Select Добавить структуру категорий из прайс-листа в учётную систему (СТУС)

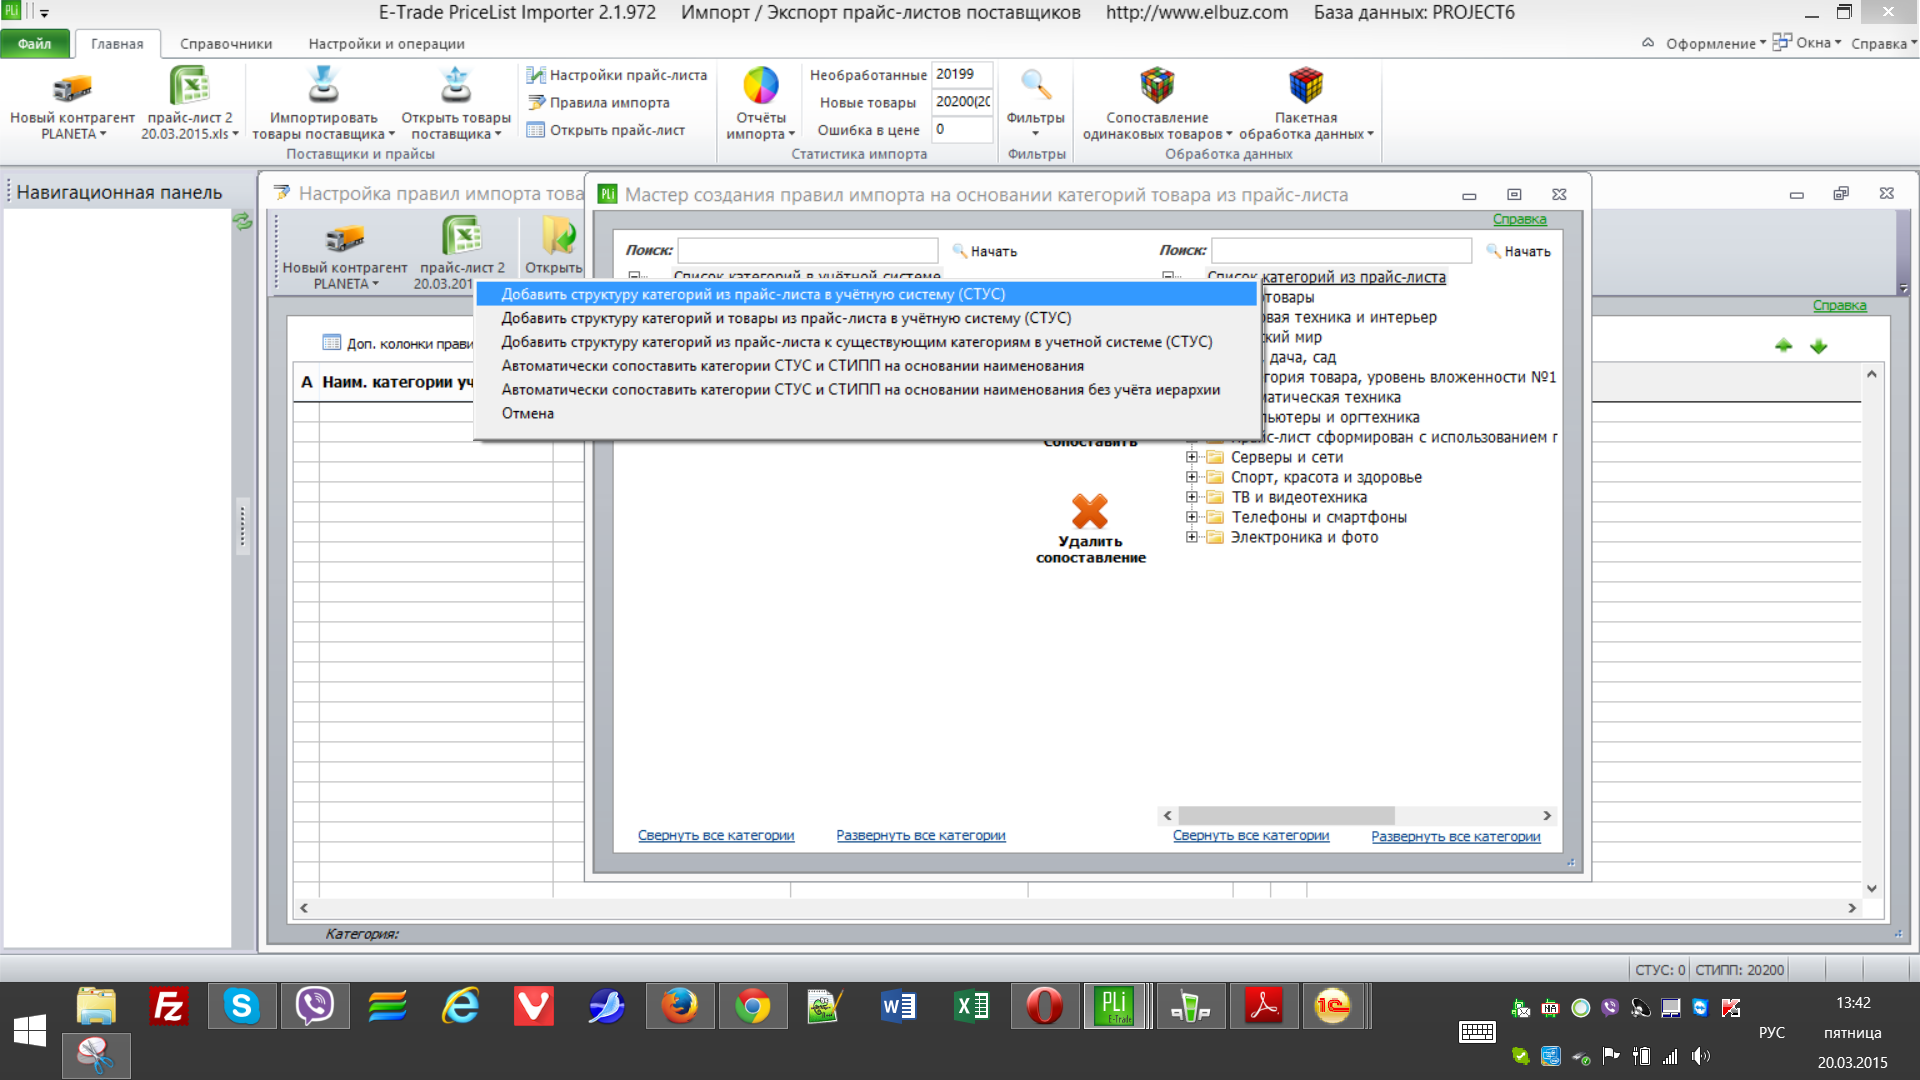tap(866, 294)
